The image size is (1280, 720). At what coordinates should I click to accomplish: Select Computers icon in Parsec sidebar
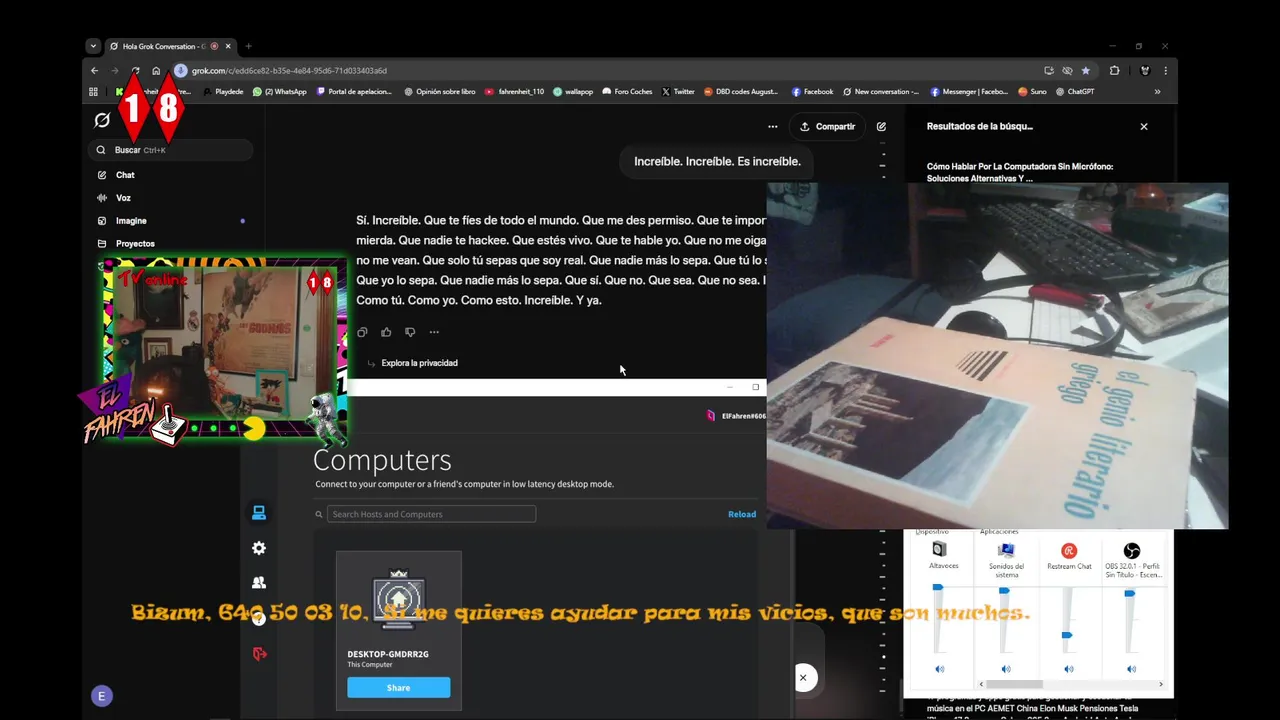(x=259, y=513)
